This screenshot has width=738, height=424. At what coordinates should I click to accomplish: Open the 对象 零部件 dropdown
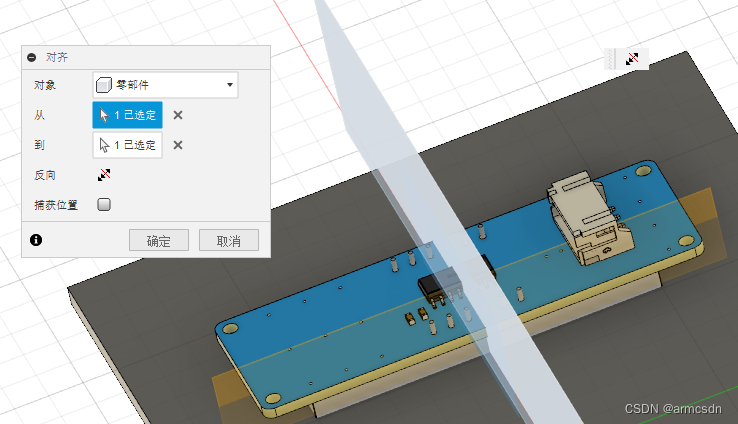(x=165, y=85)
